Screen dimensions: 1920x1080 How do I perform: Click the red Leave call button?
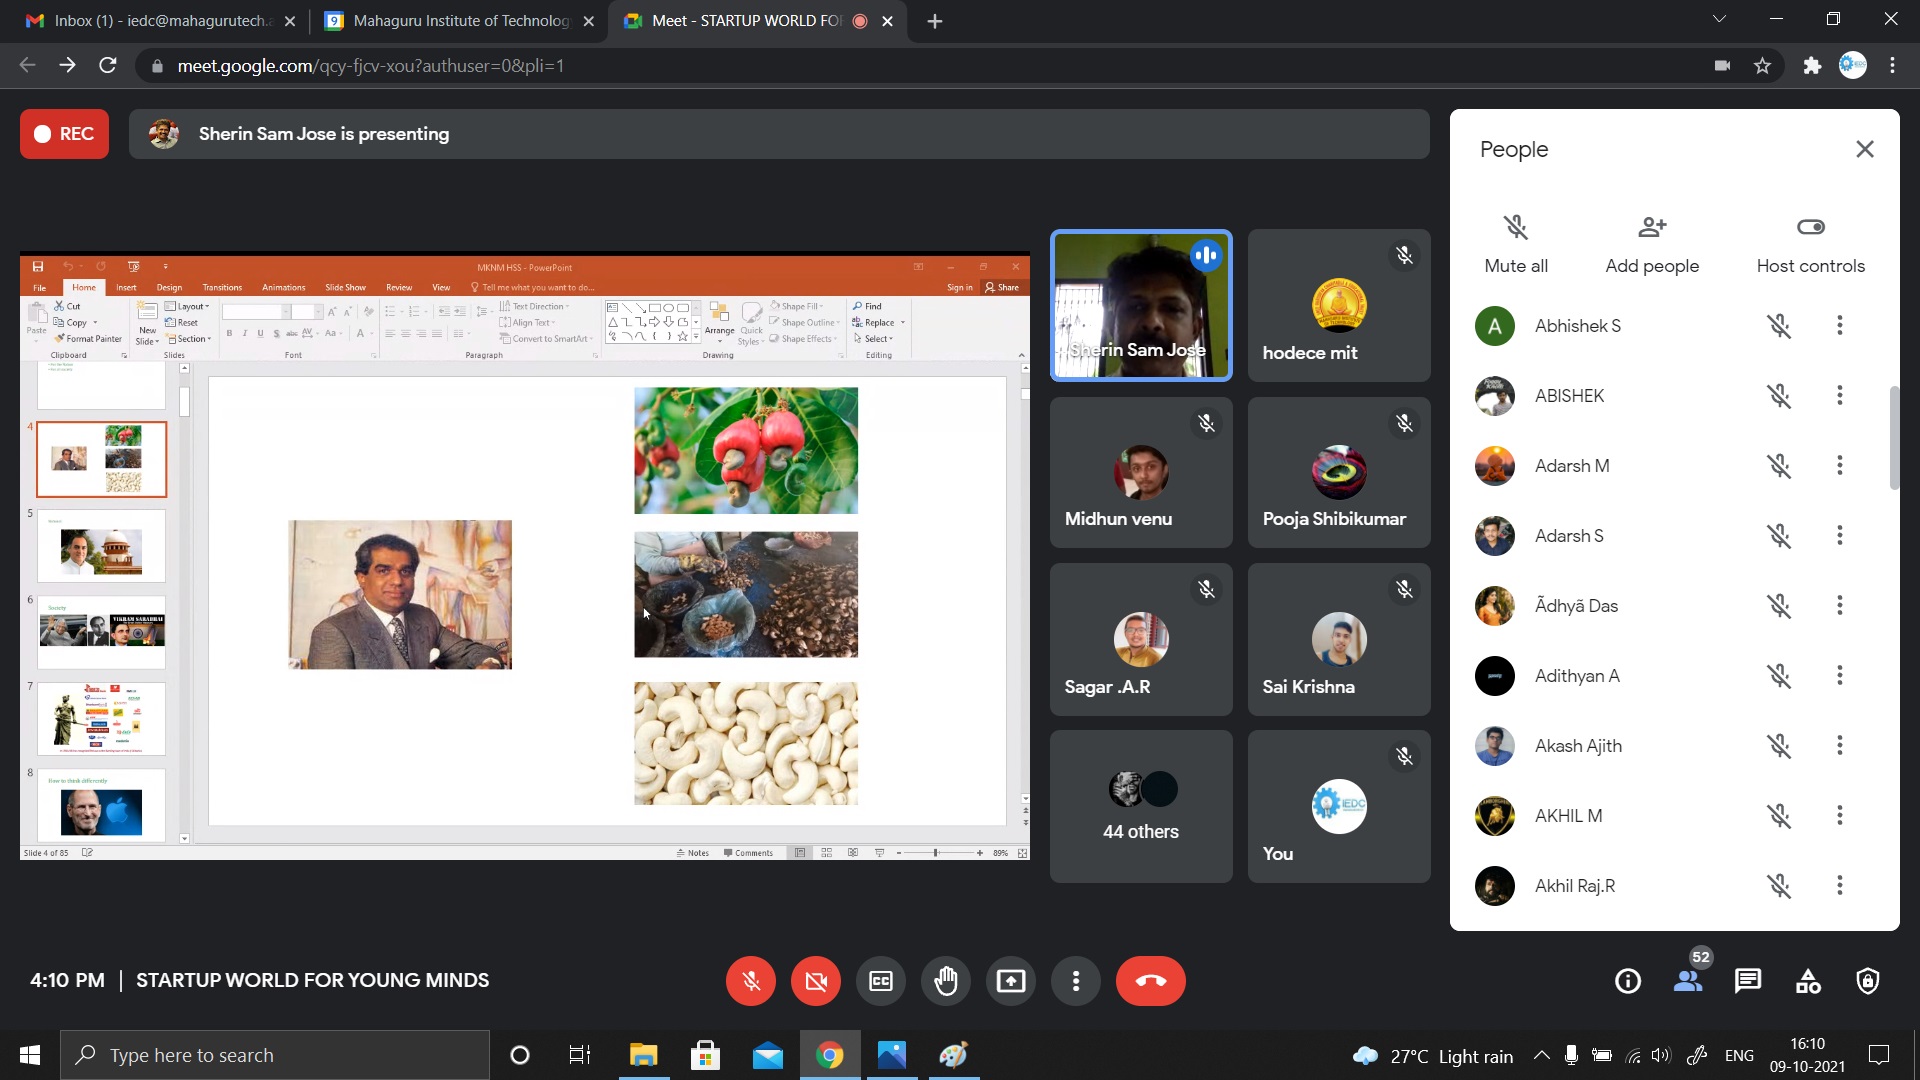click(x=1150, y=981)
